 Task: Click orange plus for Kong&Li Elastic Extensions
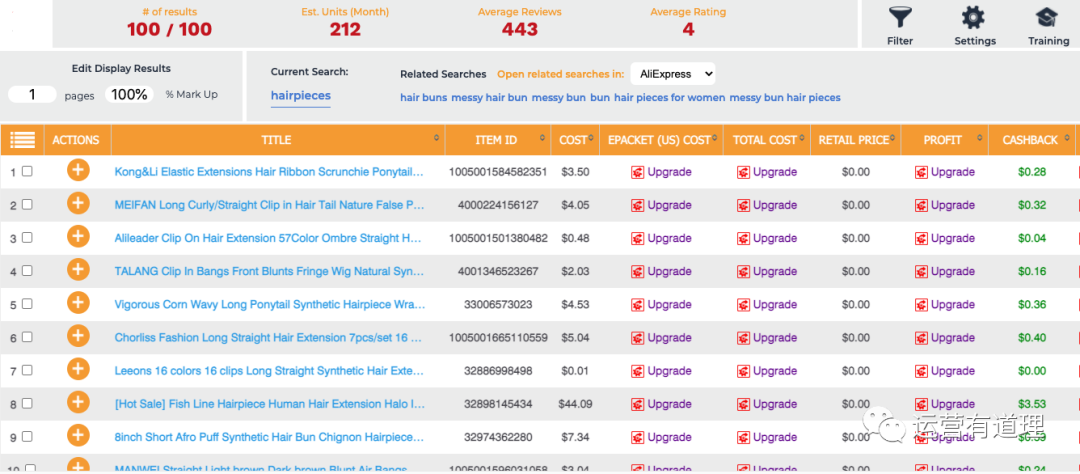pyautogui.click(x=78, y=171)
